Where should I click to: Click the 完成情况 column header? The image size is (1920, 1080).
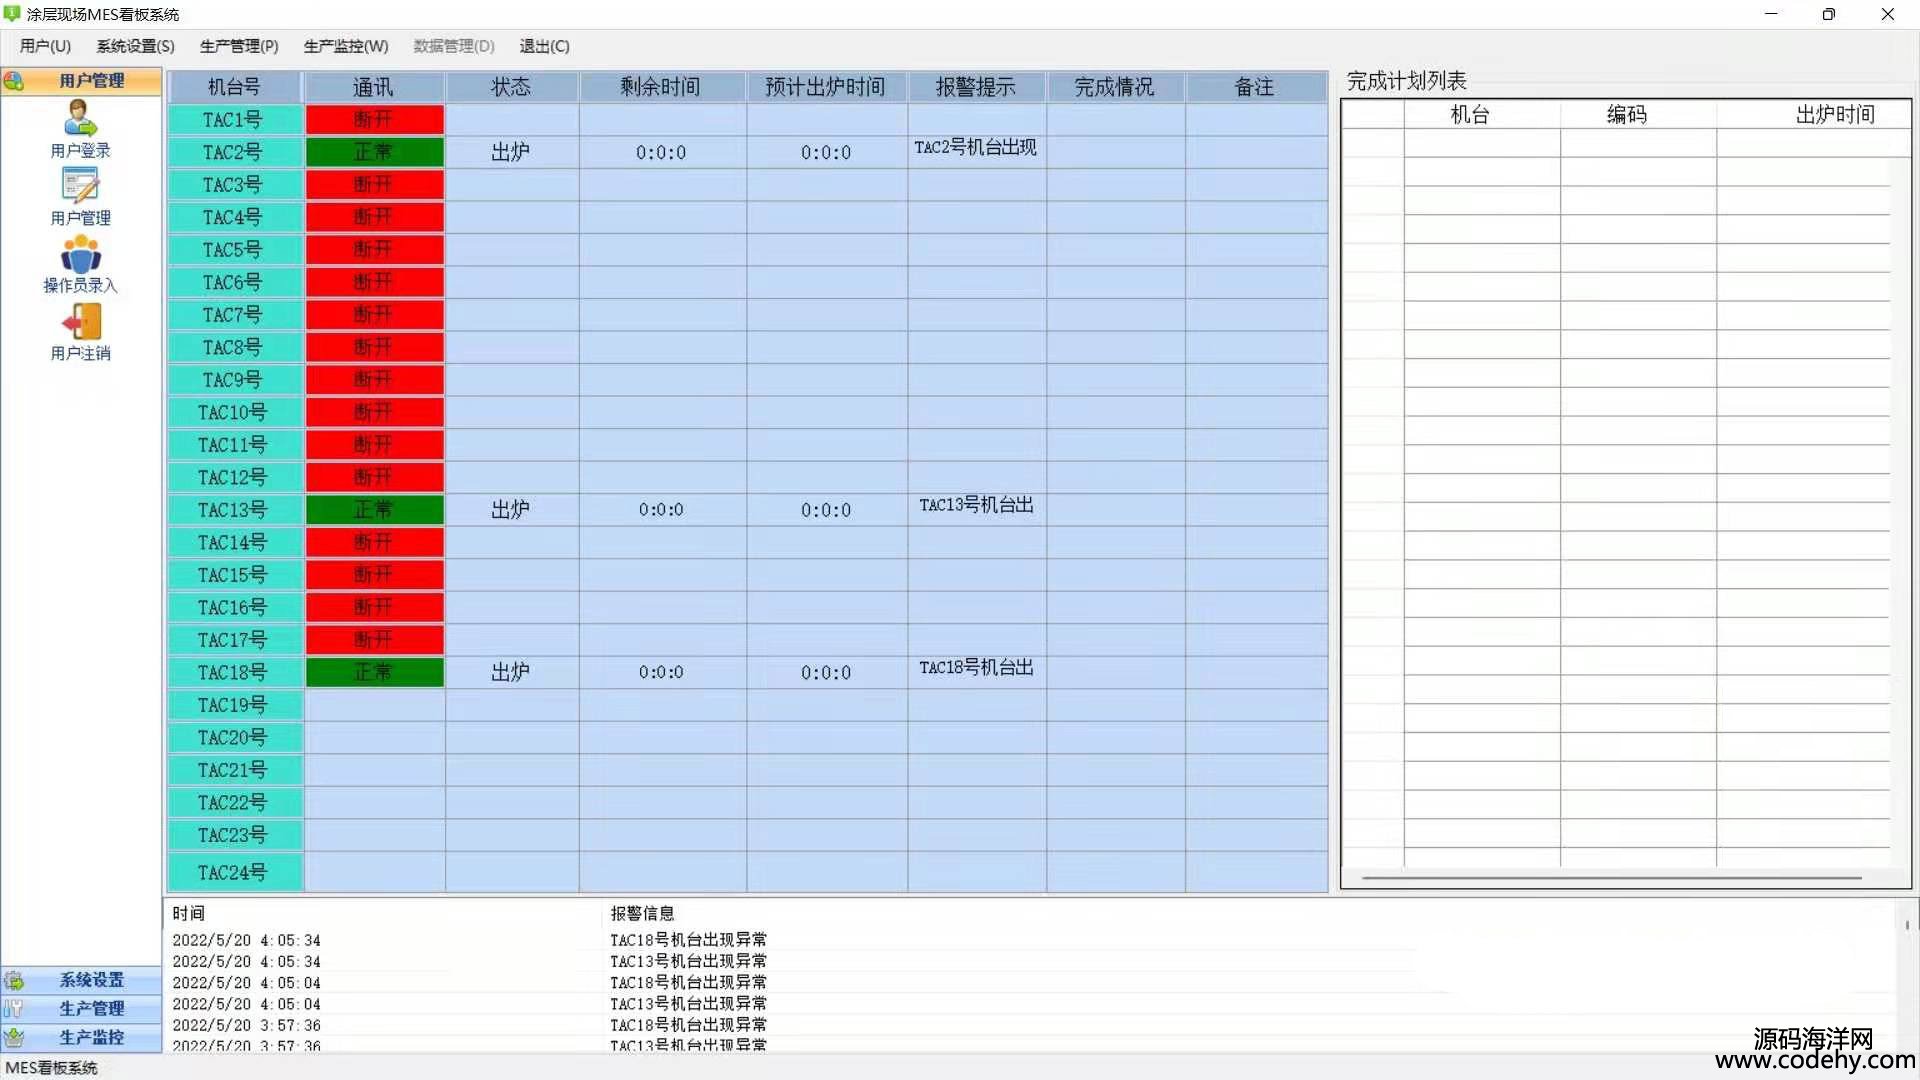(1115, 87)
